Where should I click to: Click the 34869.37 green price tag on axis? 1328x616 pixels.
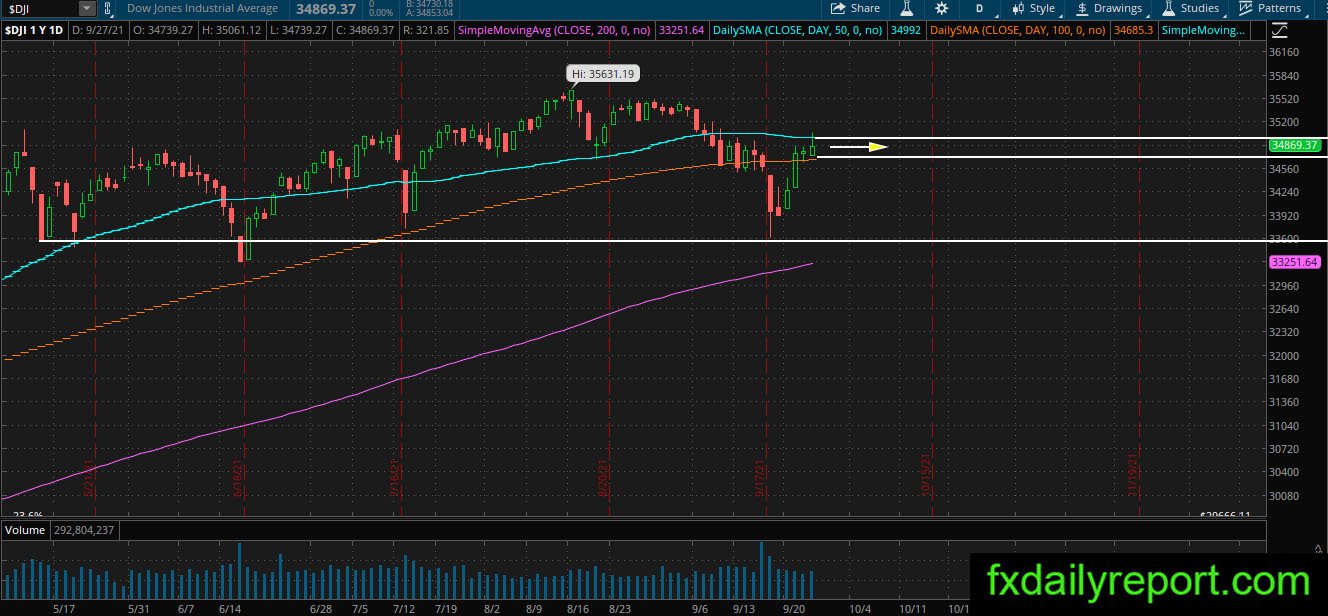(x=1293, y=145)
